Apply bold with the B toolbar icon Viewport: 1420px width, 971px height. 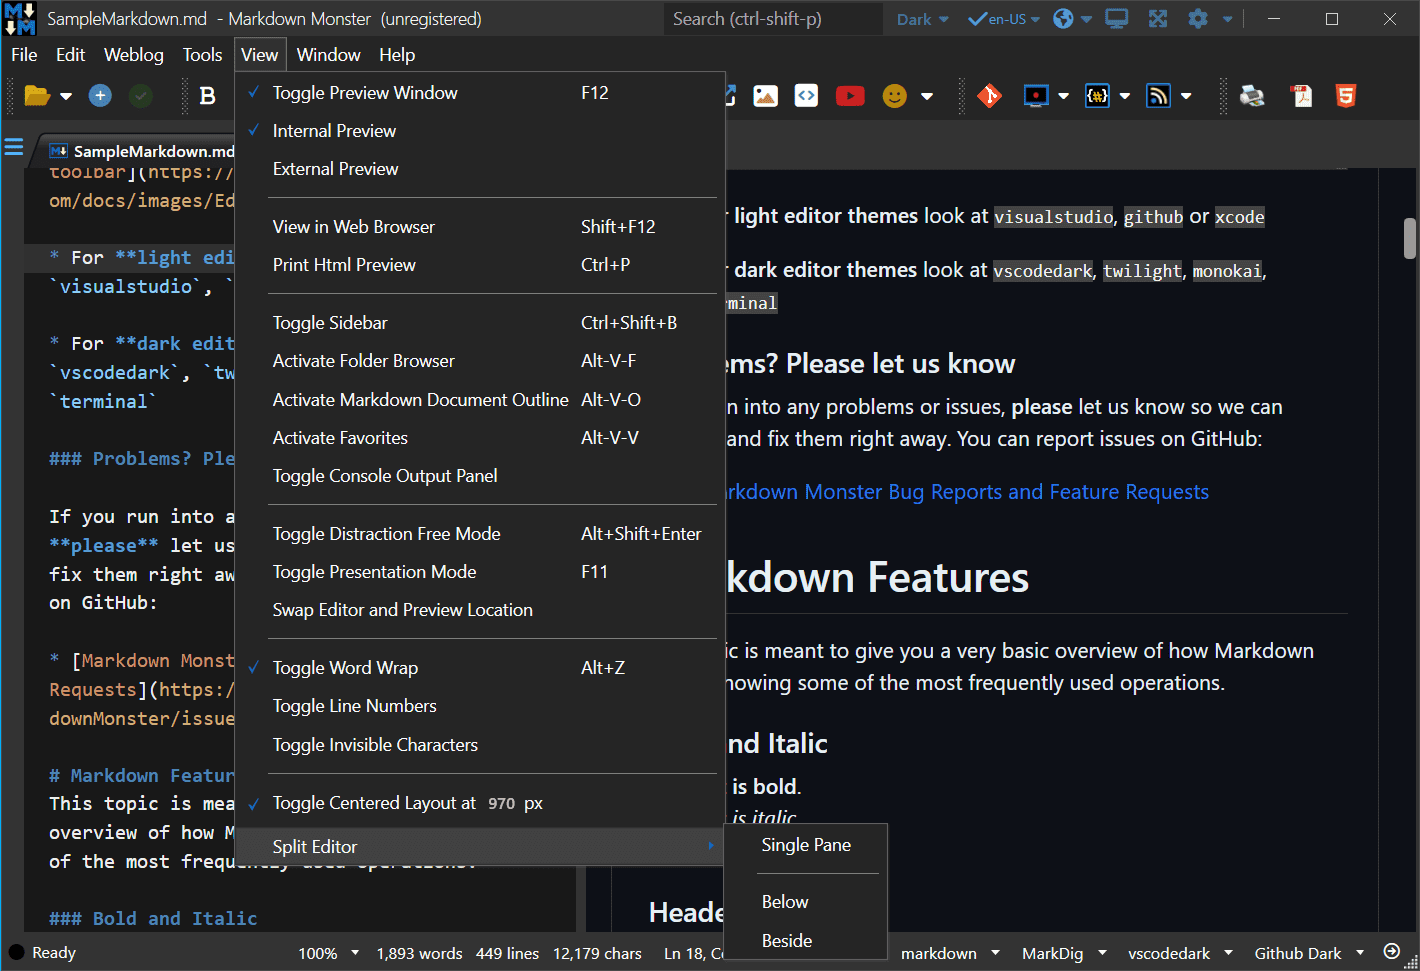click(208, 96)
